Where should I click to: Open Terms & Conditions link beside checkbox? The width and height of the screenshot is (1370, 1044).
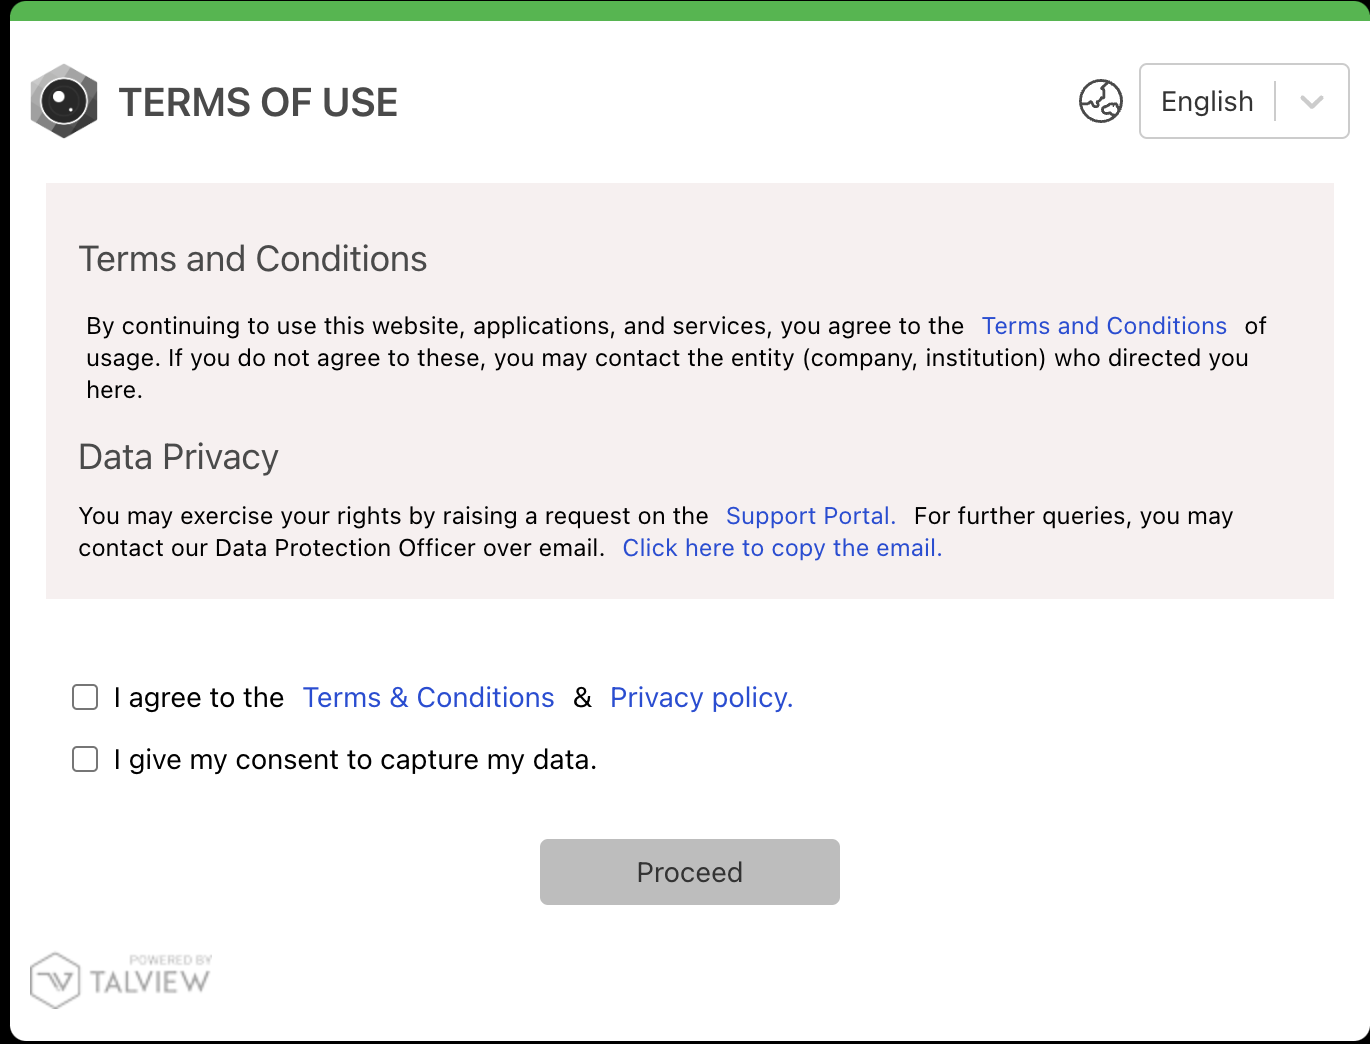pyautogui.click(x=428, y=698)
